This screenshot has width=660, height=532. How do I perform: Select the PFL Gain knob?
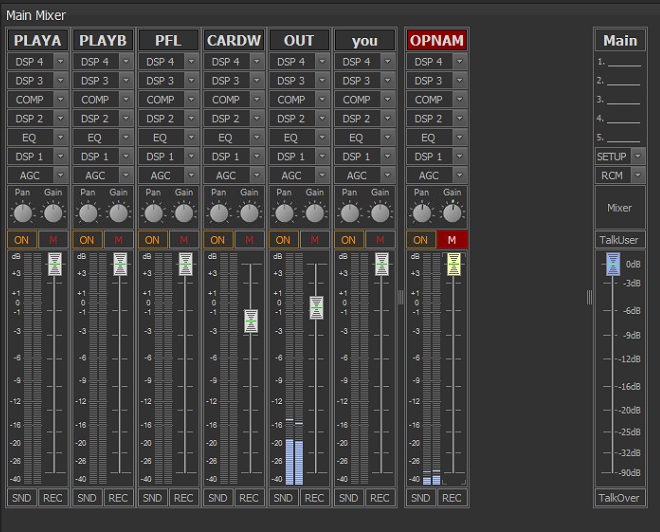click(x=184, y=213)
